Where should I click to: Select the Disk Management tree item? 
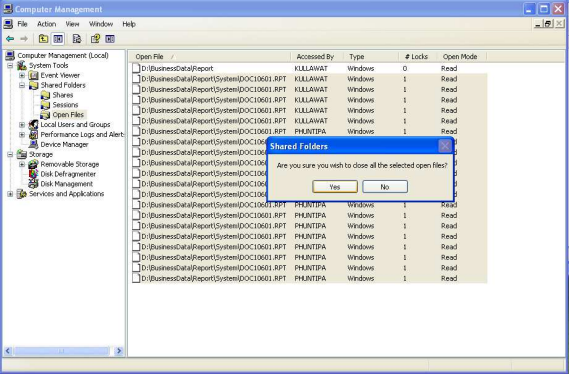[67, 184]
